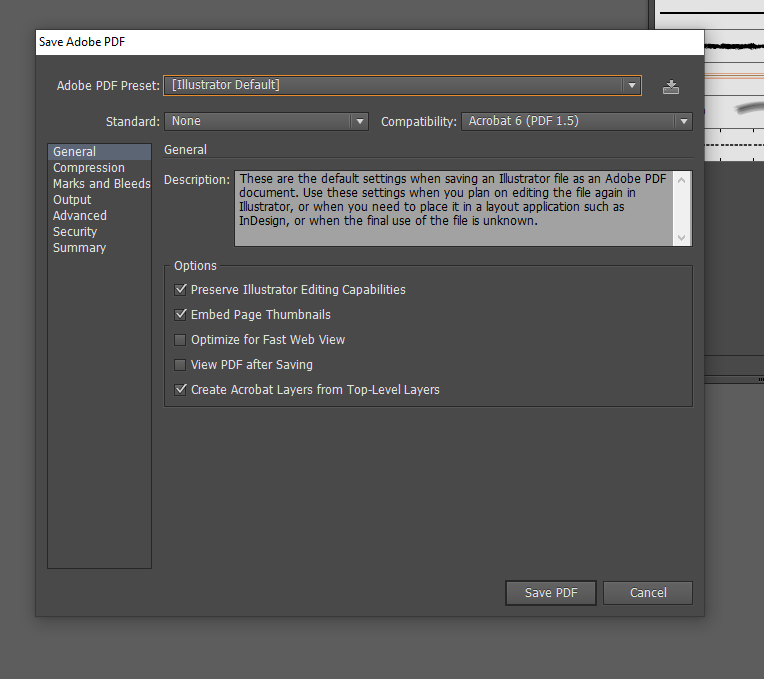The width and height of the screenshot is (764, 679).
Task: Uncheck Embed Page Thumbnails
Action: pyautogui.click(x=180, y=315)
